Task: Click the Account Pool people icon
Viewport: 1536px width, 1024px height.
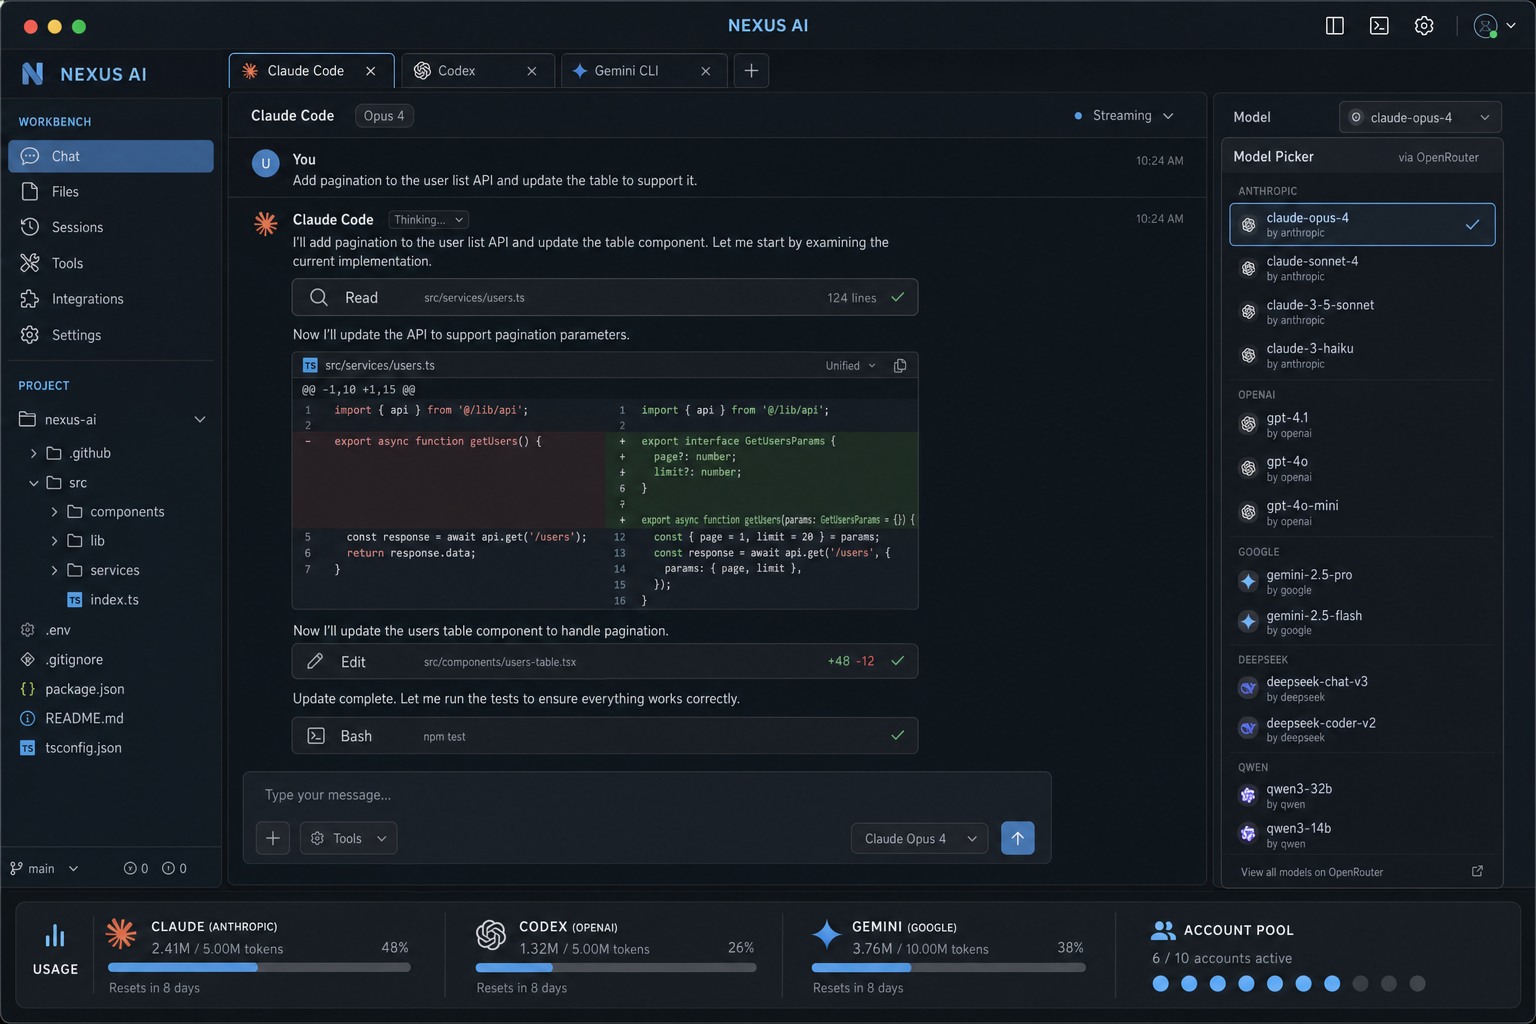Action: [1163, 930]
